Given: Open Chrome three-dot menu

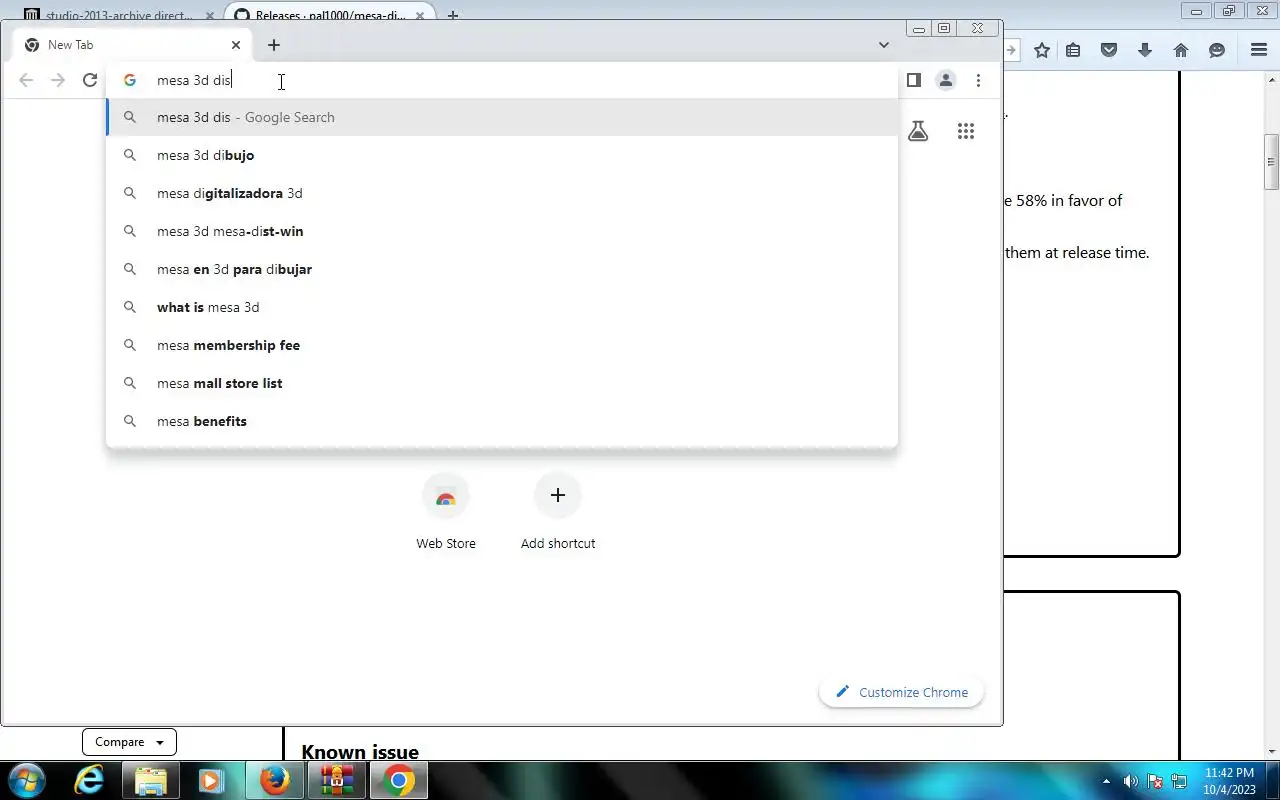Looking at the screenshot, I should 978,80.
